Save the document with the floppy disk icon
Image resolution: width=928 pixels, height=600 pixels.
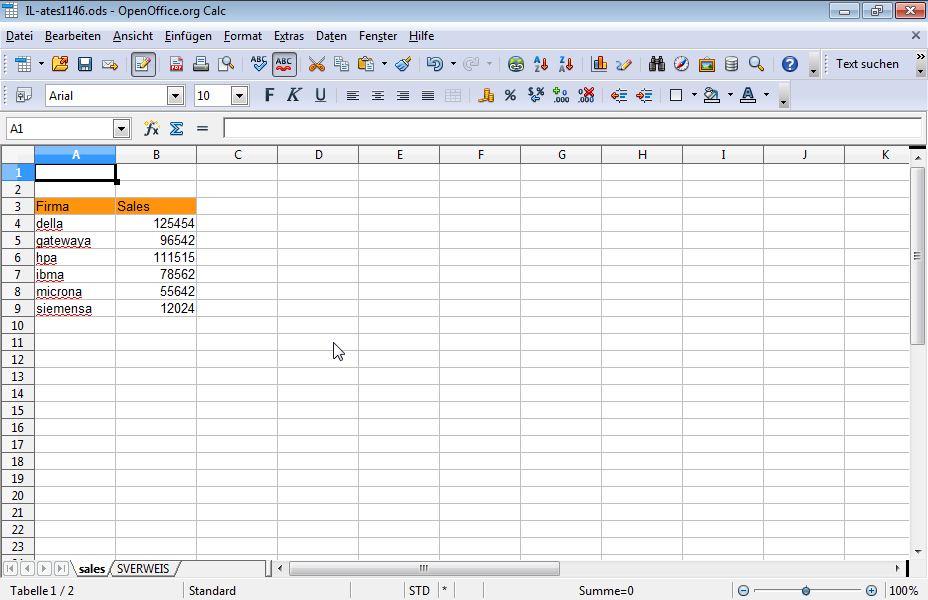[x=85, y=64]
